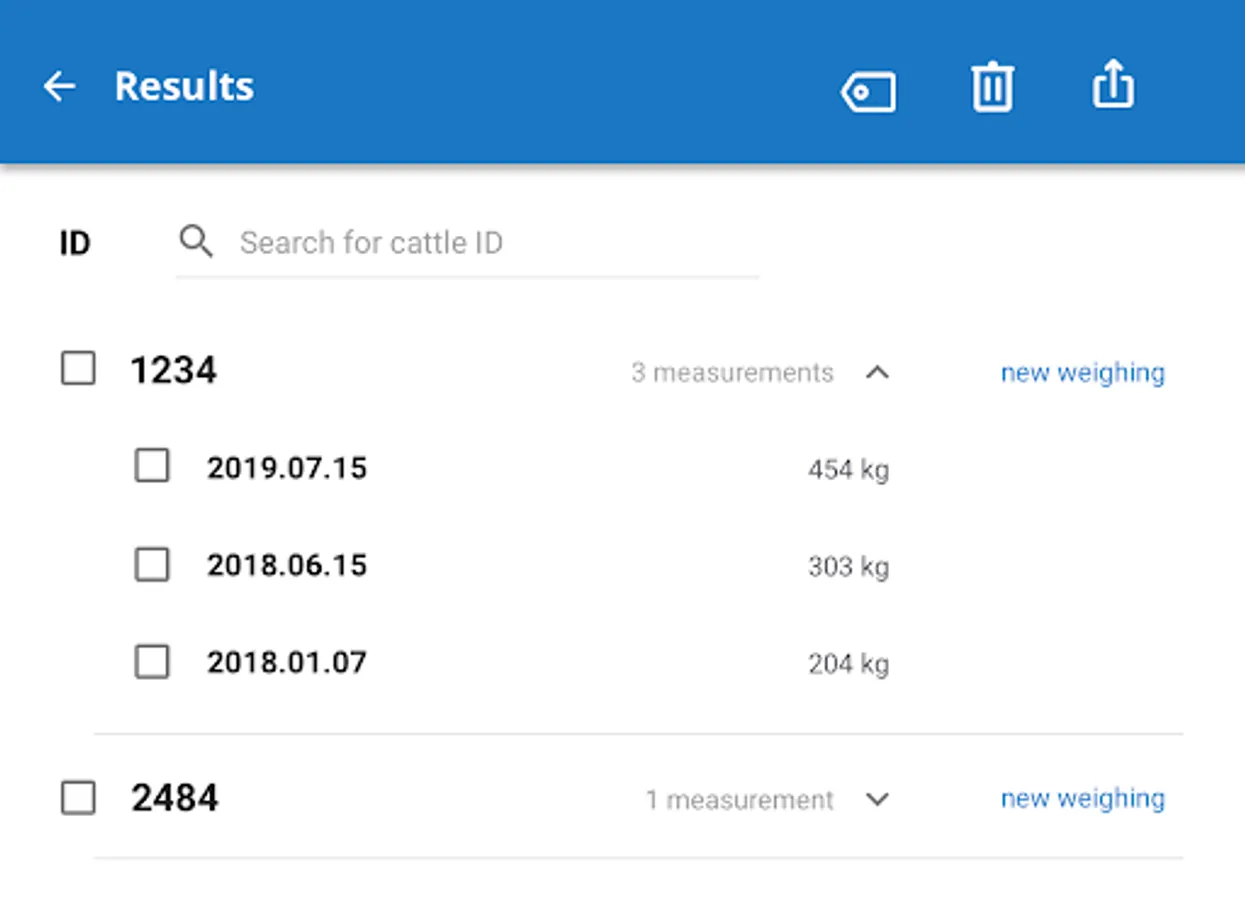
Task: Tap the share export icon
Action: [1113, 85]
